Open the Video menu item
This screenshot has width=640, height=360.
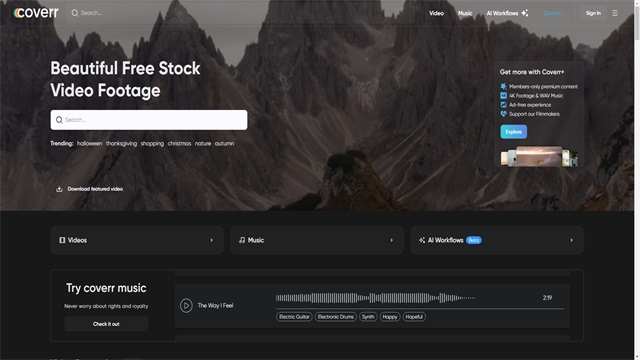click(x=436, y=13)
